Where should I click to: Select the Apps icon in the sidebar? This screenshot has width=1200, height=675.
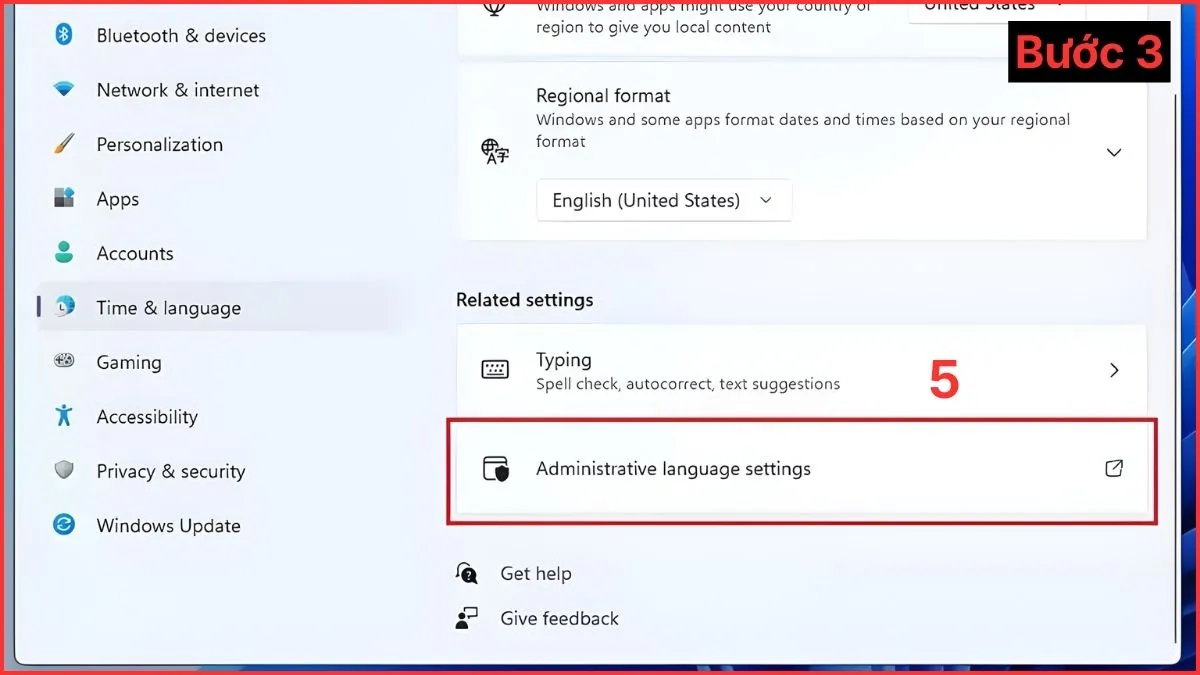click(62, 198)
